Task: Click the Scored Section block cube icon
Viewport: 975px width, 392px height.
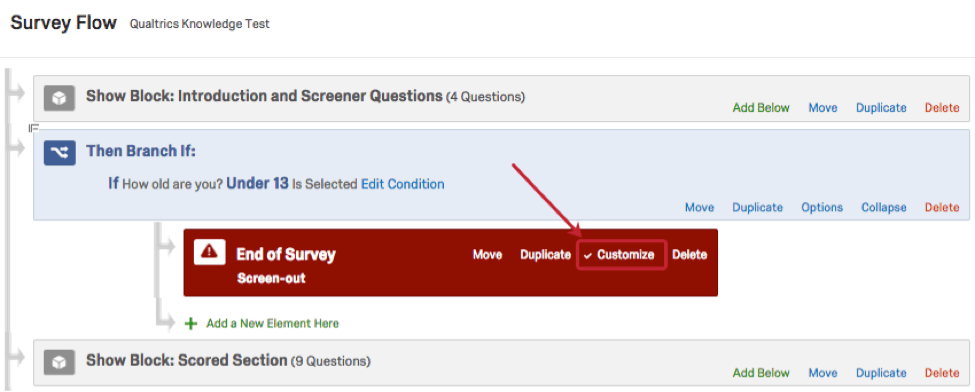Action: click(x=59, y=362)
